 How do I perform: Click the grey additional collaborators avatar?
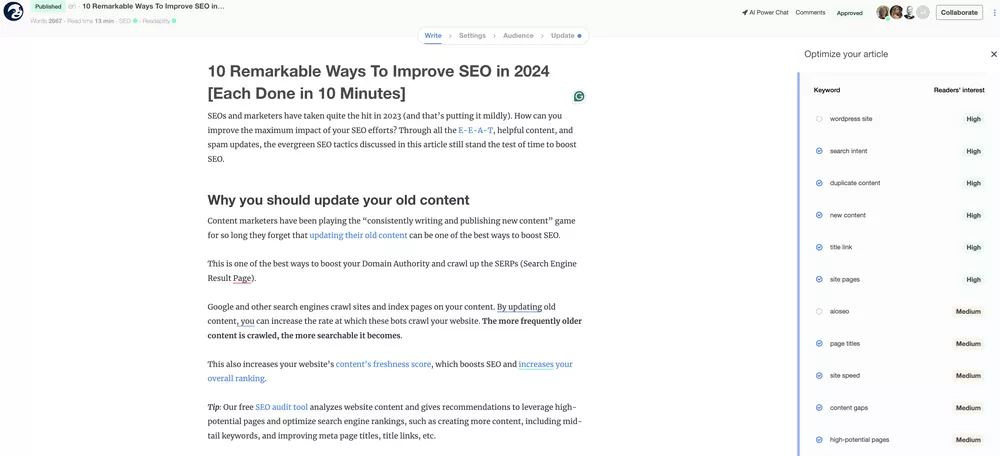923,13
